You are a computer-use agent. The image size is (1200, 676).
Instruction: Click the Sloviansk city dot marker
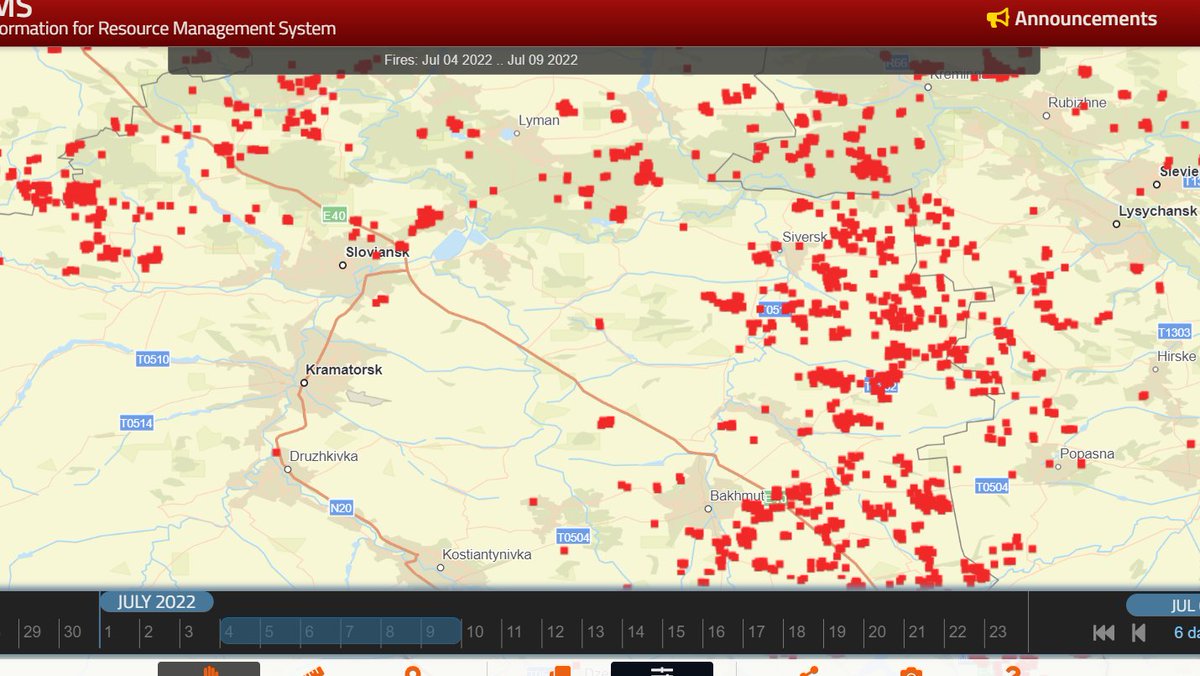[343, 265]
